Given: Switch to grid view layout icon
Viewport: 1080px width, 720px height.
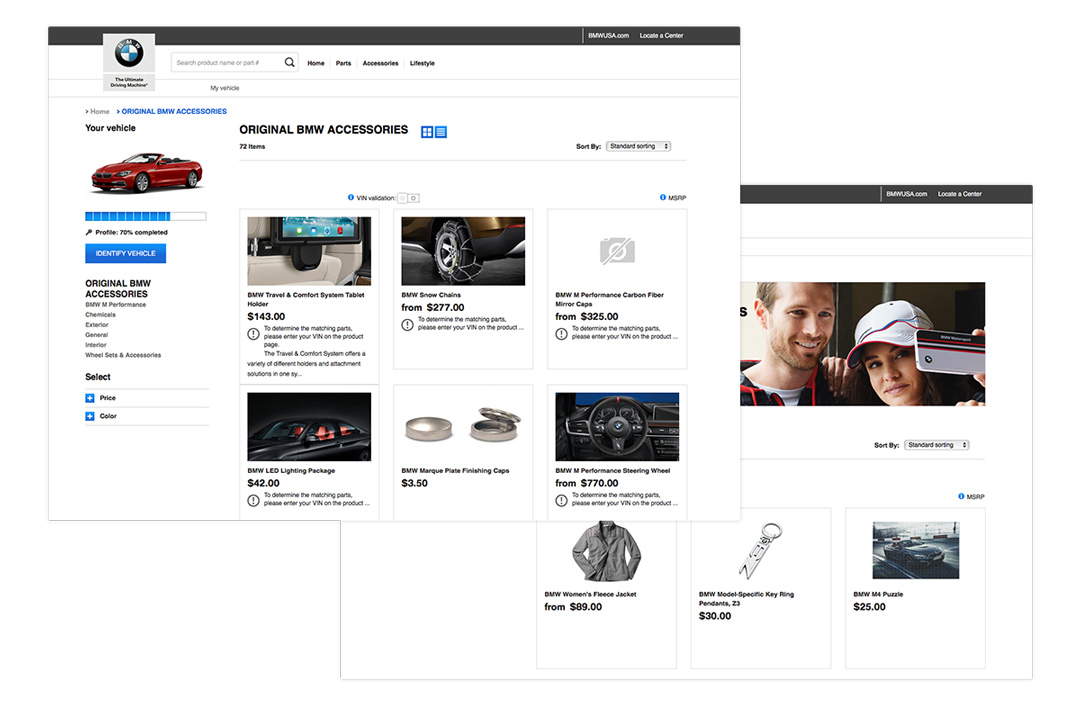Looking at the screenshot, I should coord(427,132).
